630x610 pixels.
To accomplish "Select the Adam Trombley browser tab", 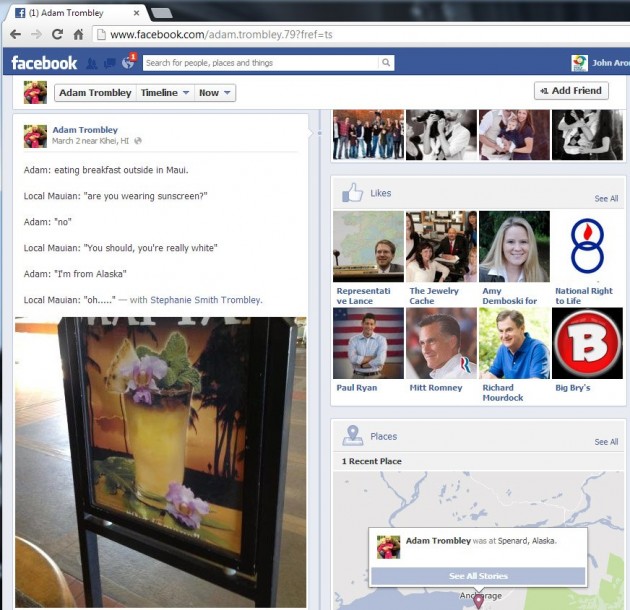I will (x=73, y=12).
